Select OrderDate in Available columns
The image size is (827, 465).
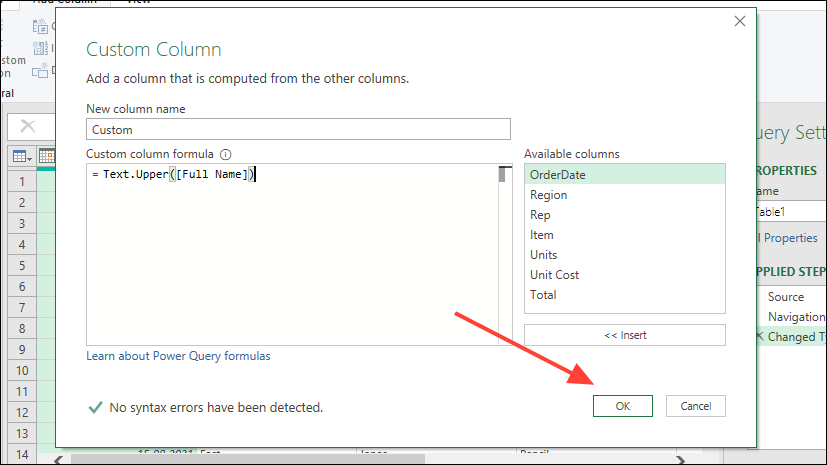[624, 175]
